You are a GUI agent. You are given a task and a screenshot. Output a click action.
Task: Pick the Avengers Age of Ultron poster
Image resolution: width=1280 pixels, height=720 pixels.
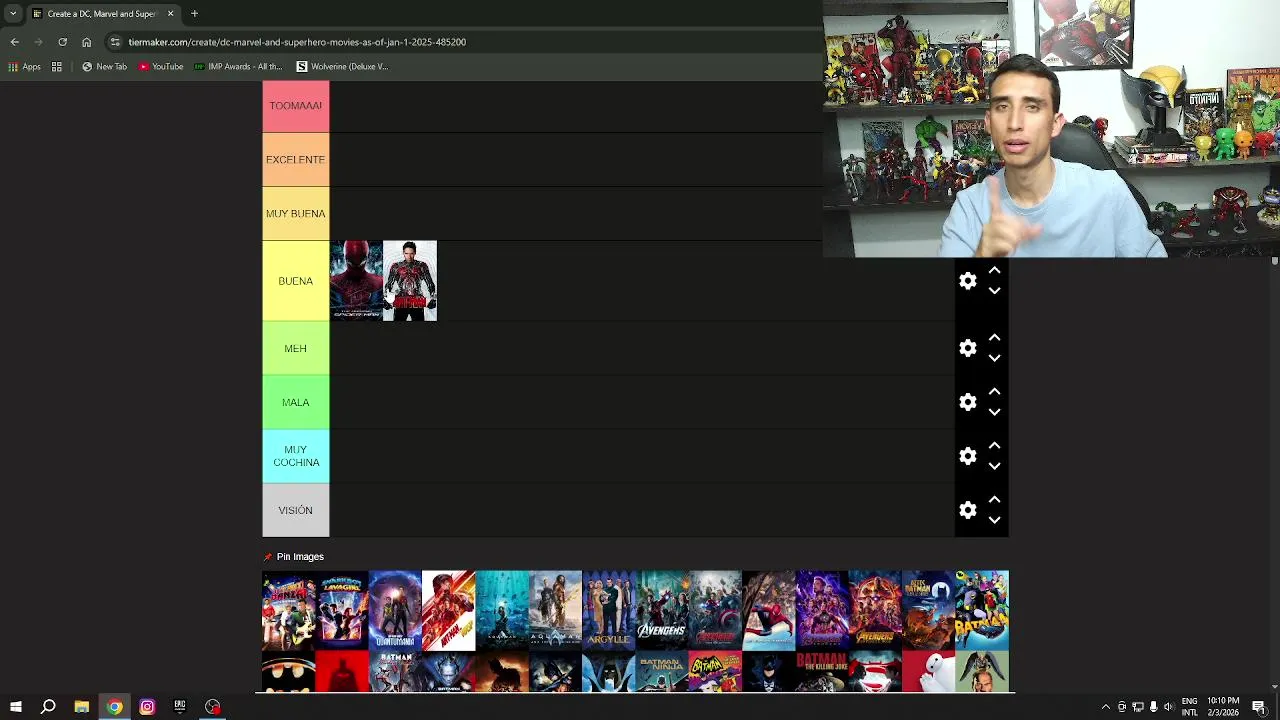click(x=715, y=610)
